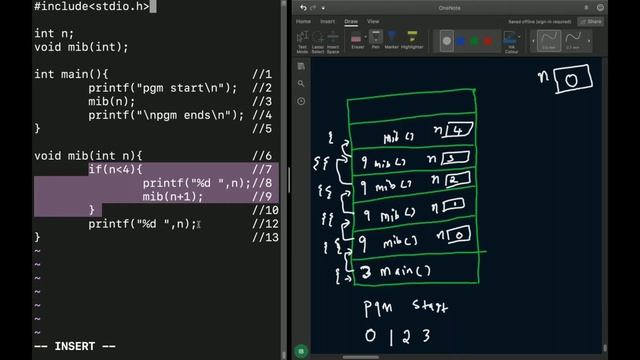
Task: Click the //10 comment in the editor
Action: click(265, 210)
